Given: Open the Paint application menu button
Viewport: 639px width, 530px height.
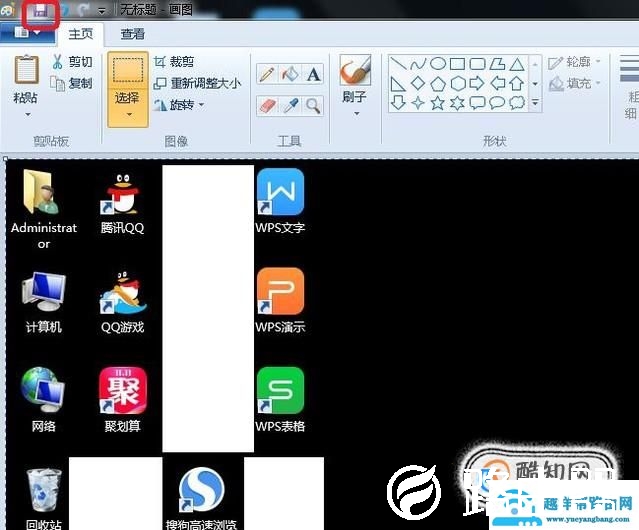Looking at the screenshot, I should click(x=27, y=32).
